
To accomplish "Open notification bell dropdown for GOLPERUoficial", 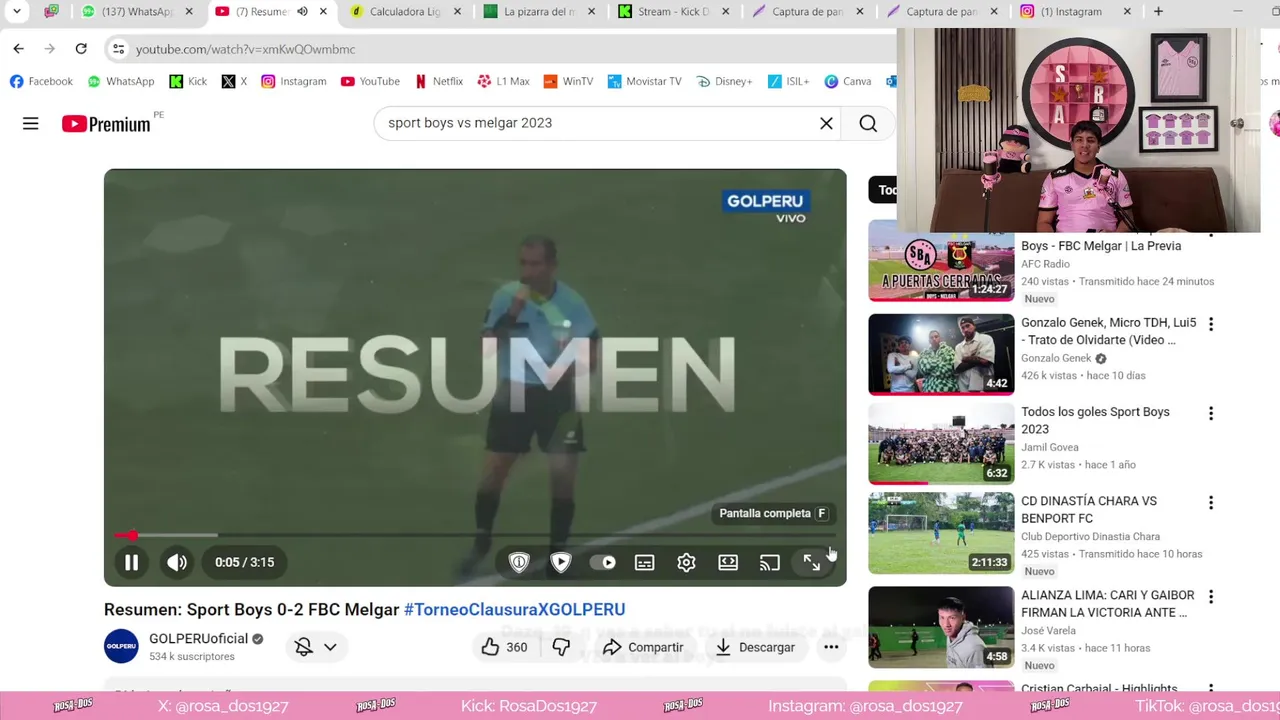I will [x=316, y=647].
